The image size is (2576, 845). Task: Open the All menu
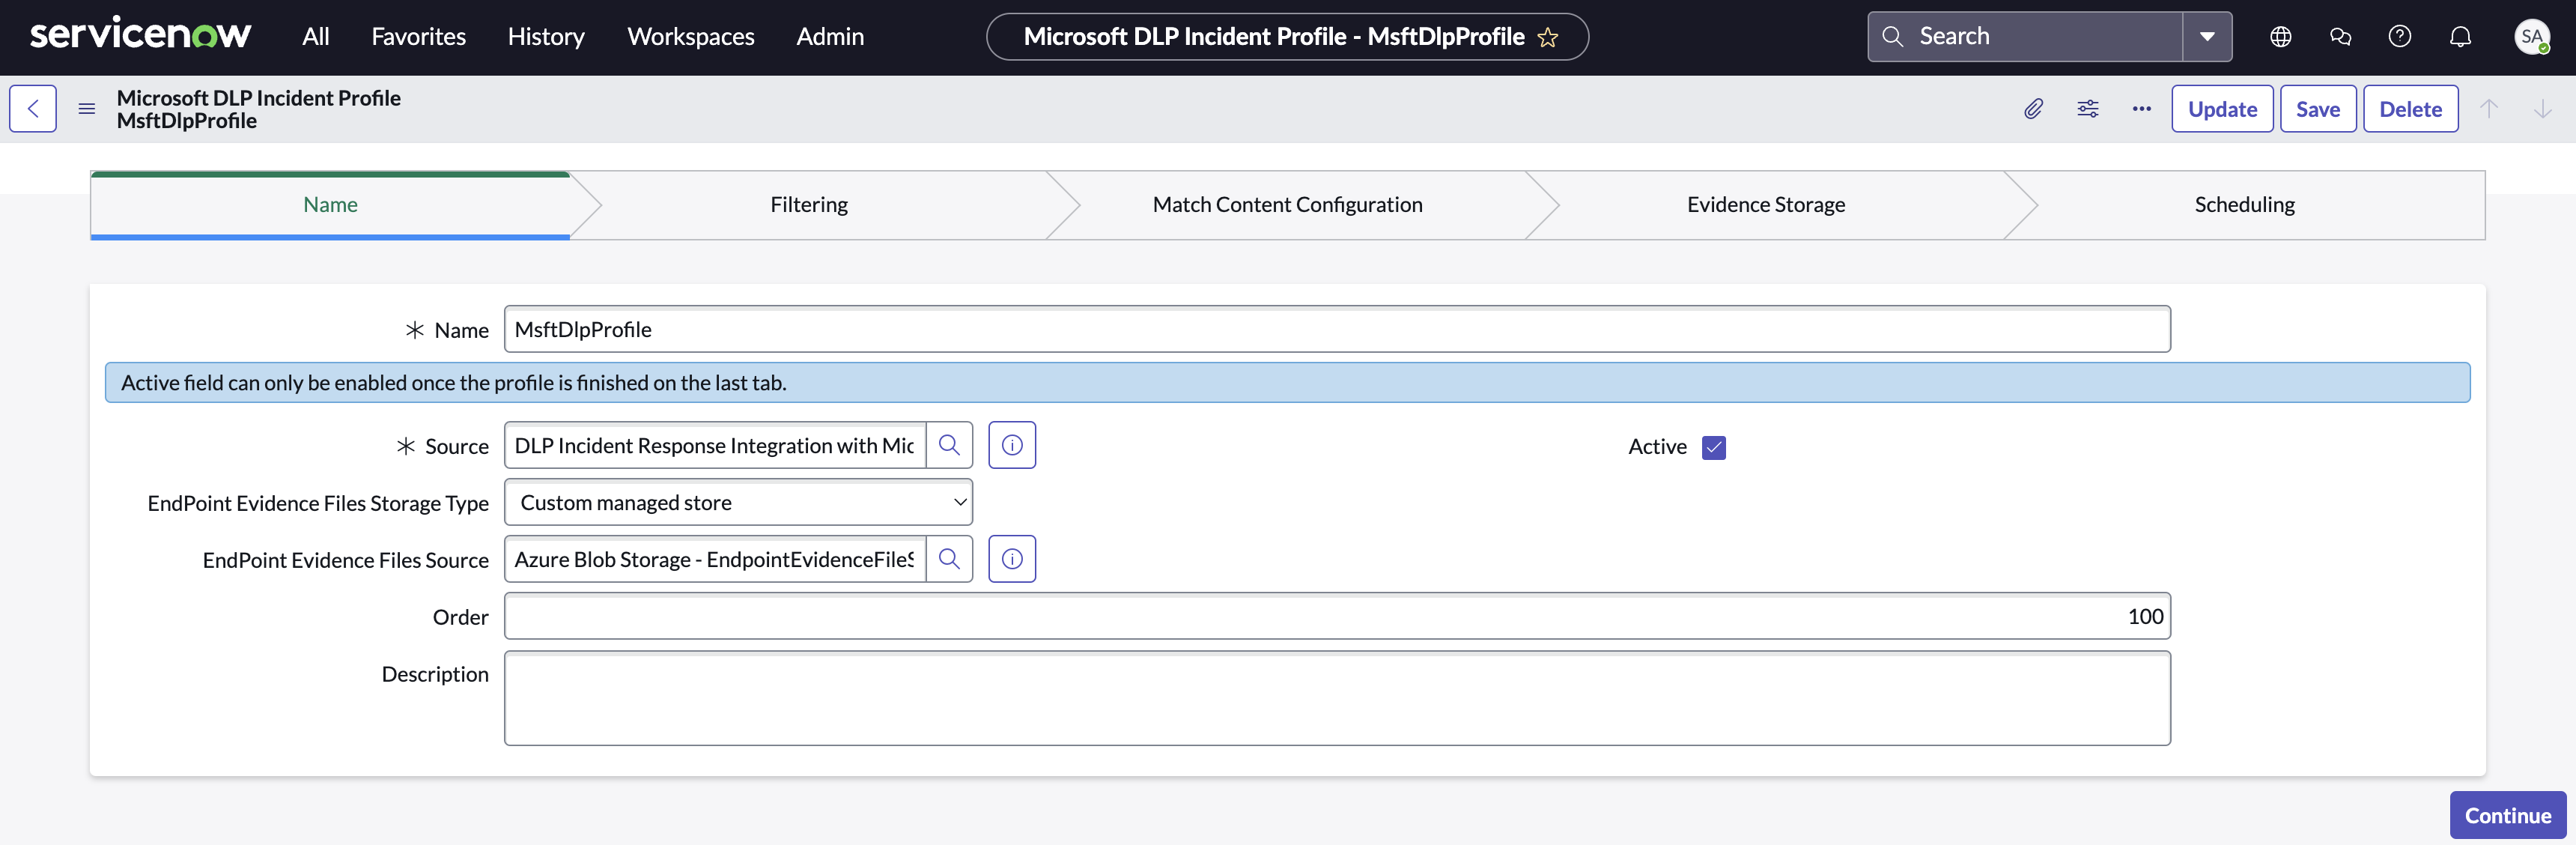[316, 36]
